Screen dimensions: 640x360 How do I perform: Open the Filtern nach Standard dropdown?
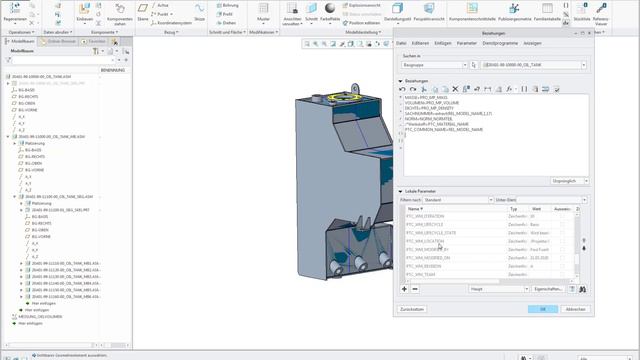(x=458, y=200)
